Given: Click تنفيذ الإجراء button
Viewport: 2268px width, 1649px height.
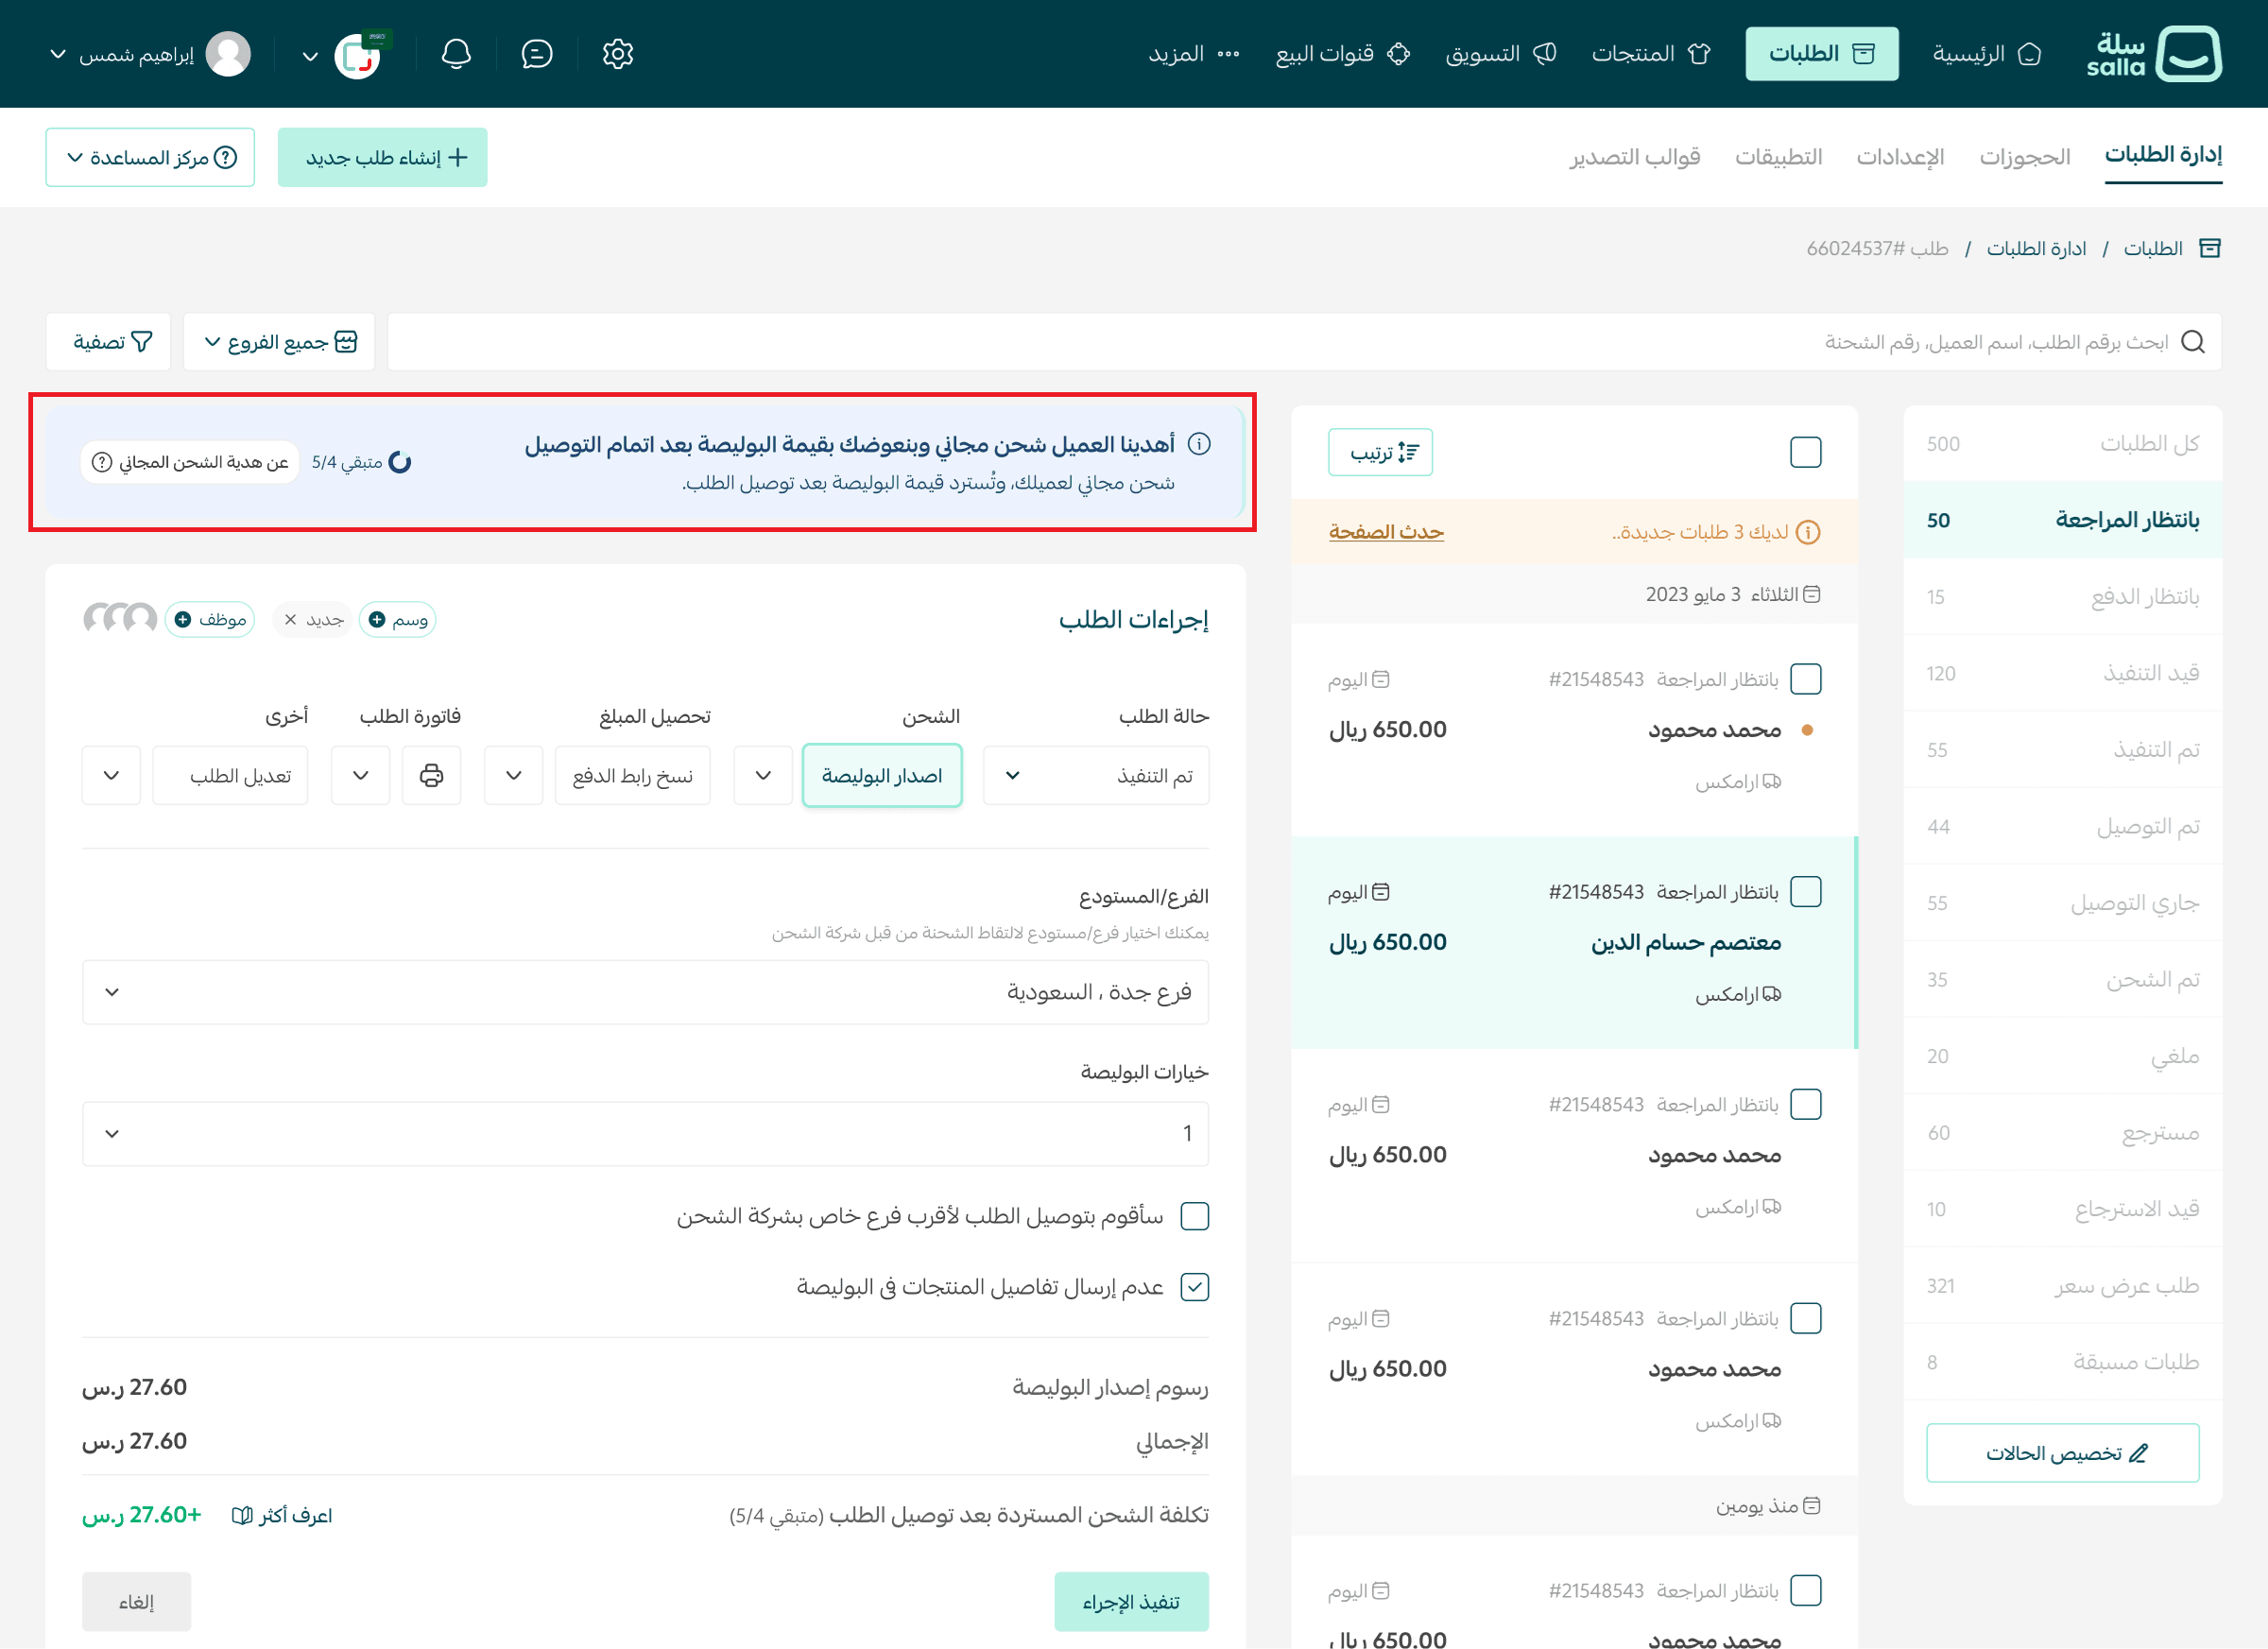Looking at the screenshot, I should coord(1131,1601).
